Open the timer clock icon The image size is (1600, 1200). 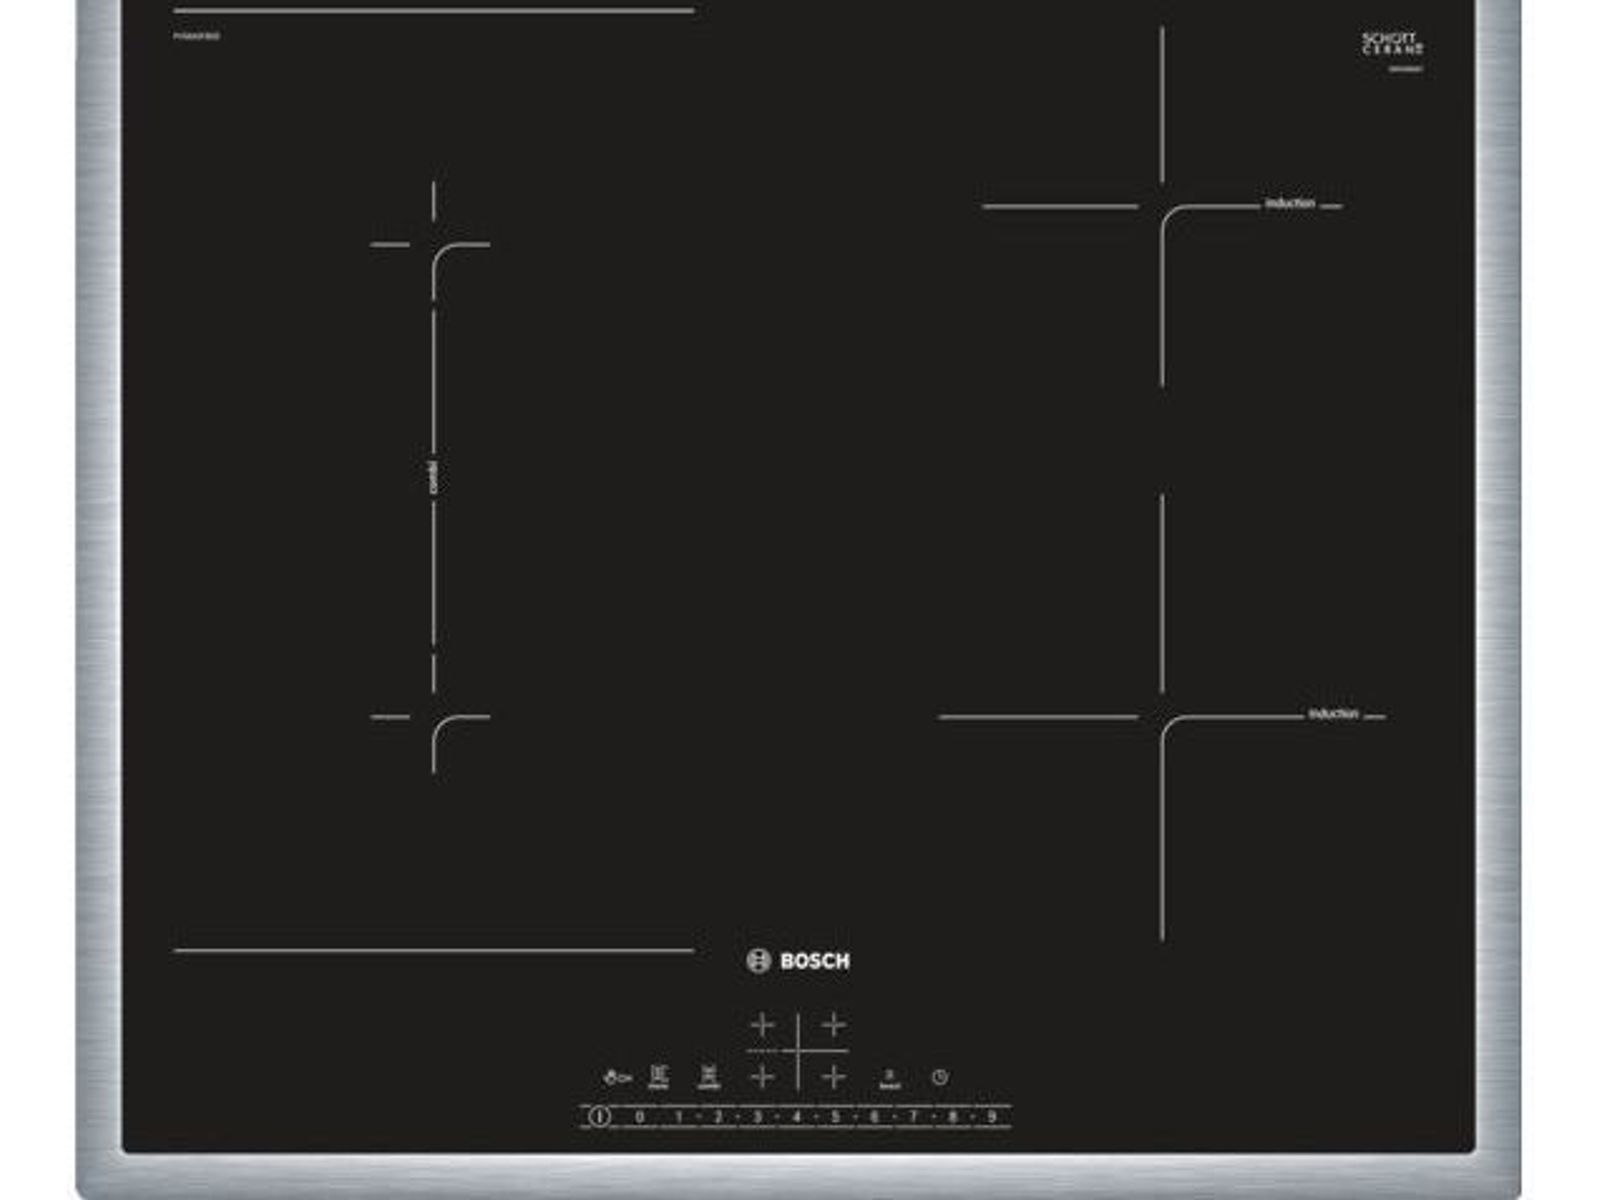pyautogui.click(x=939, y=1077)
